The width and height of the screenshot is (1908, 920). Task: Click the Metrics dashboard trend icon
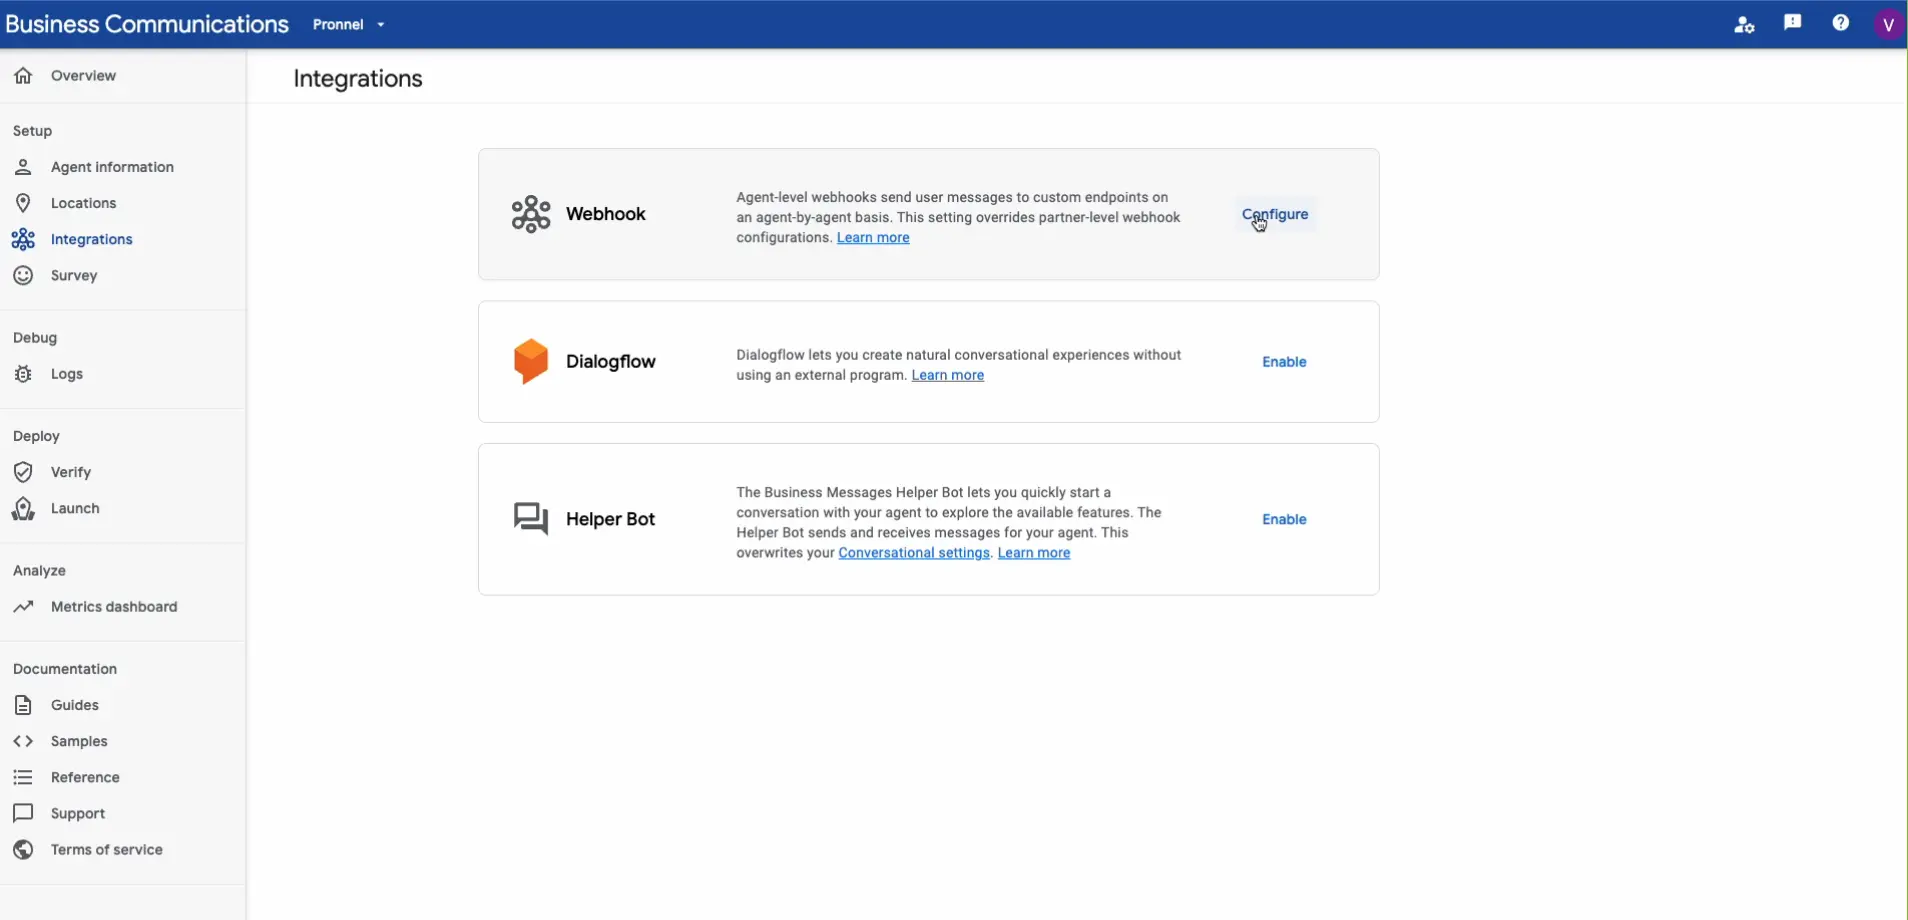click(23, 607)
